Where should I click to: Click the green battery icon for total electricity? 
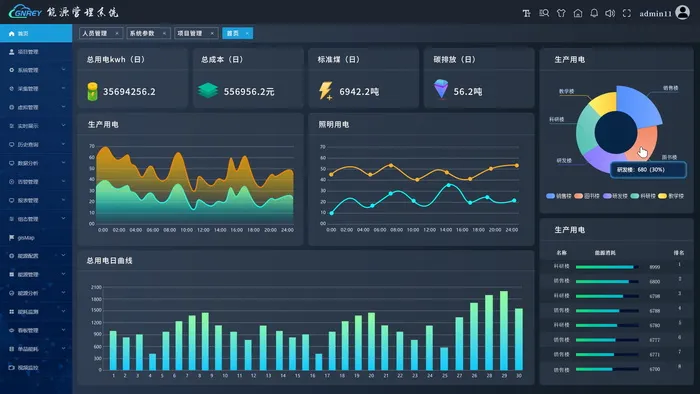(x=92, y=91)
